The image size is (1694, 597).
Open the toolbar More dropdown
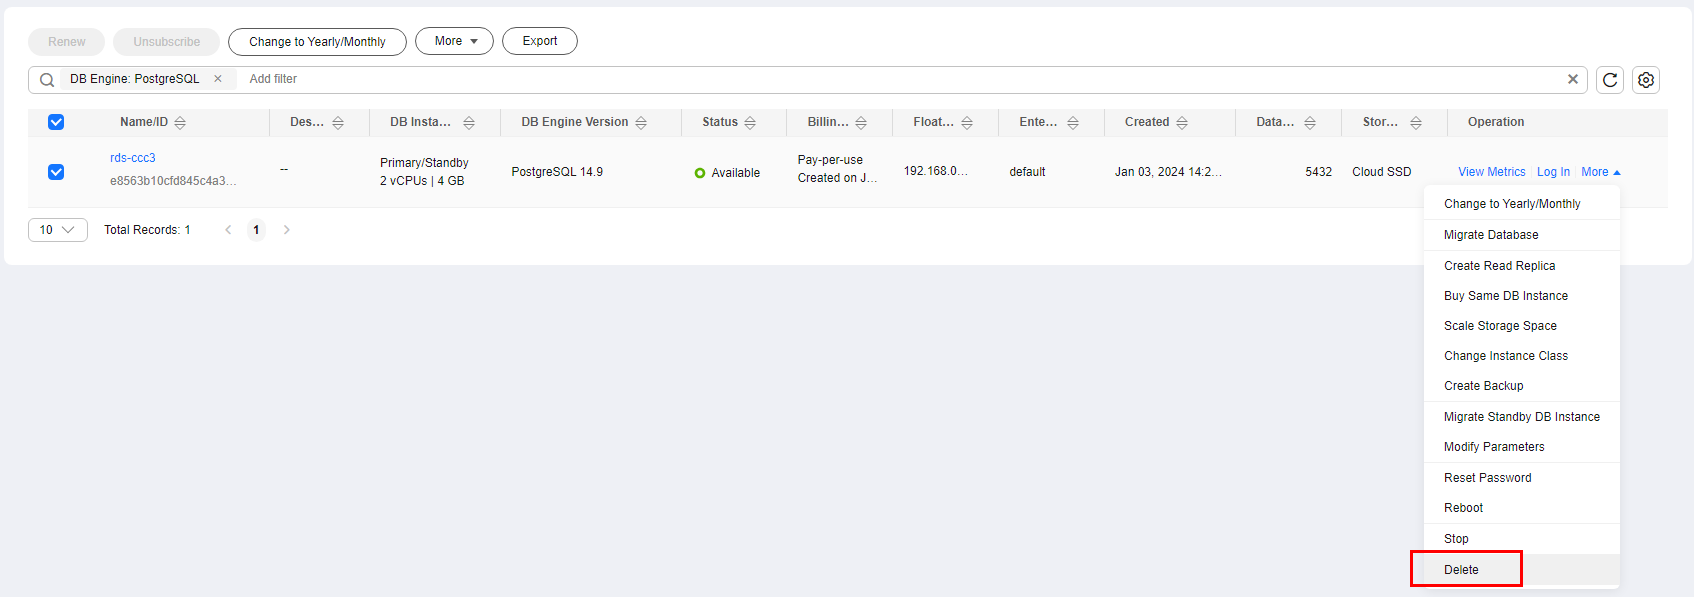pyautogui.click(x=455, y=41)
